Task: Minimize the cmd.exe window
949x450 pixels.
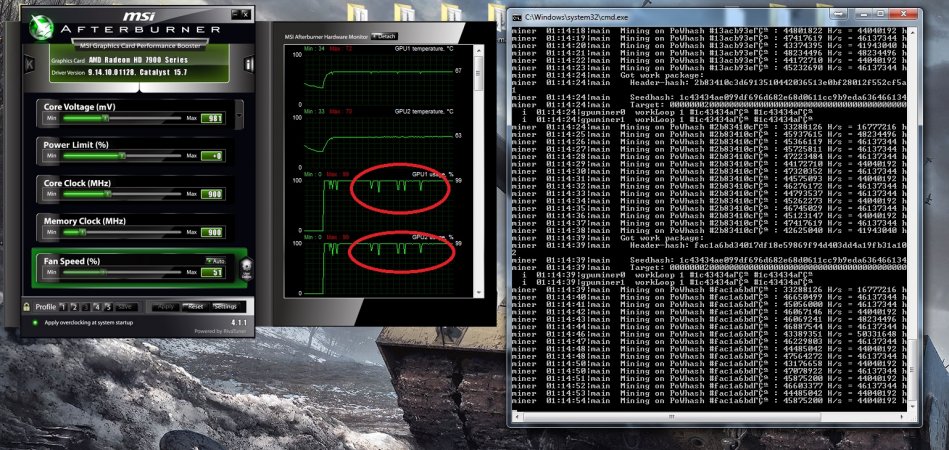Action: (x=866, y=13)
